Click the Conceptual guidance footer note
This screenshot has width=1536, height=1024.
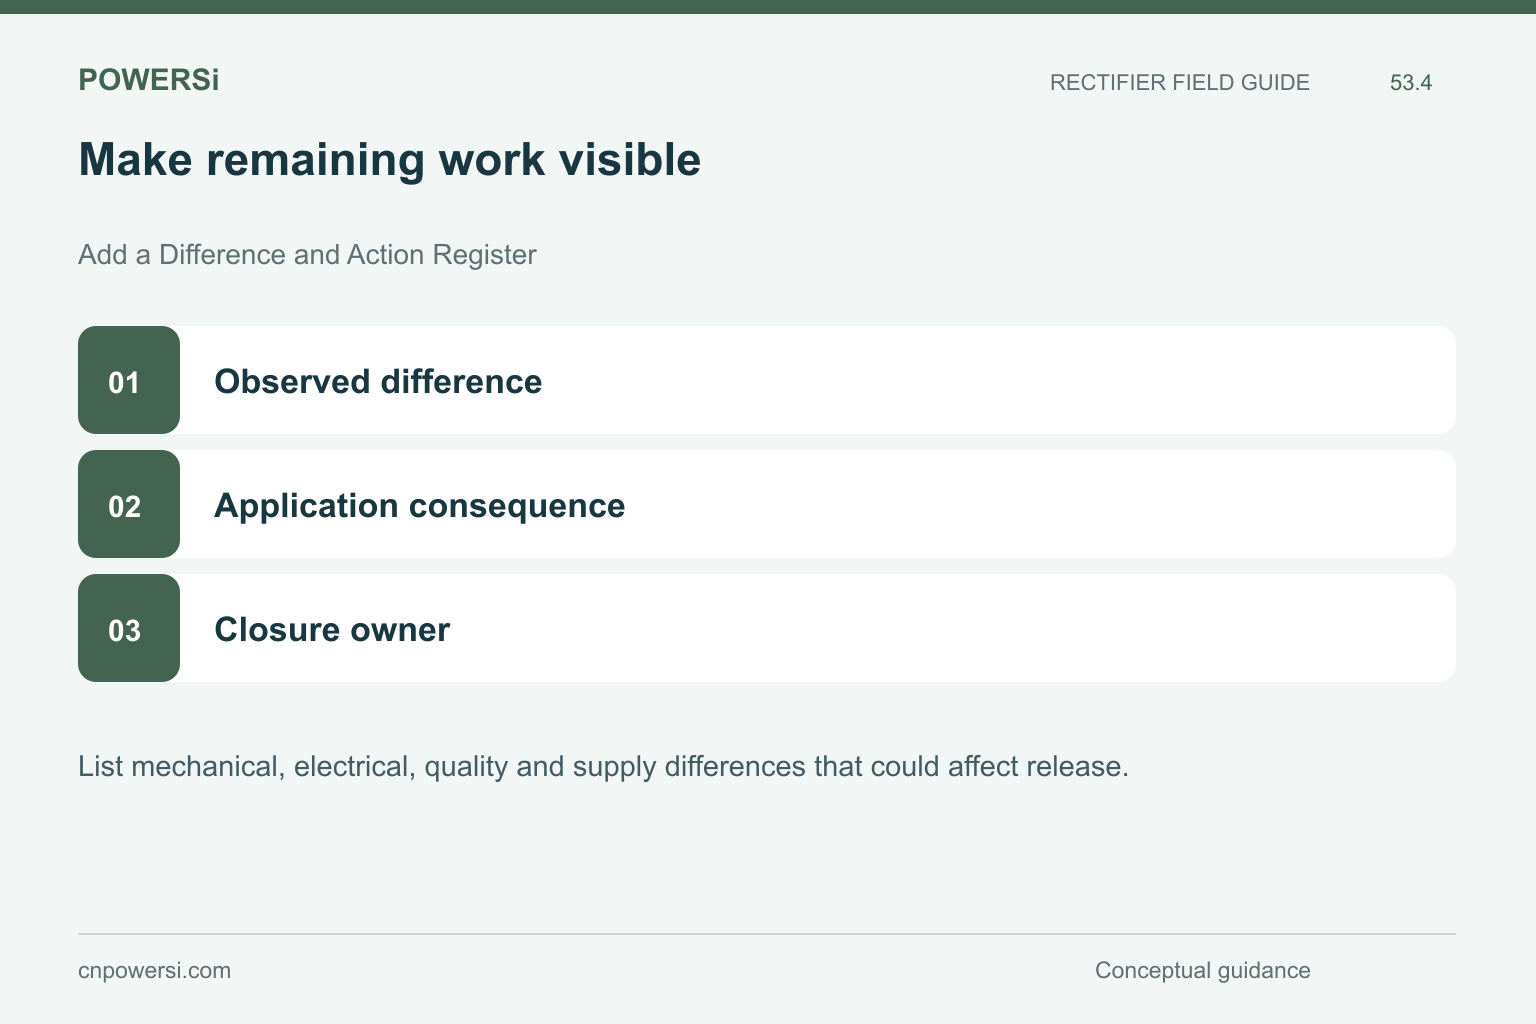1203,971
